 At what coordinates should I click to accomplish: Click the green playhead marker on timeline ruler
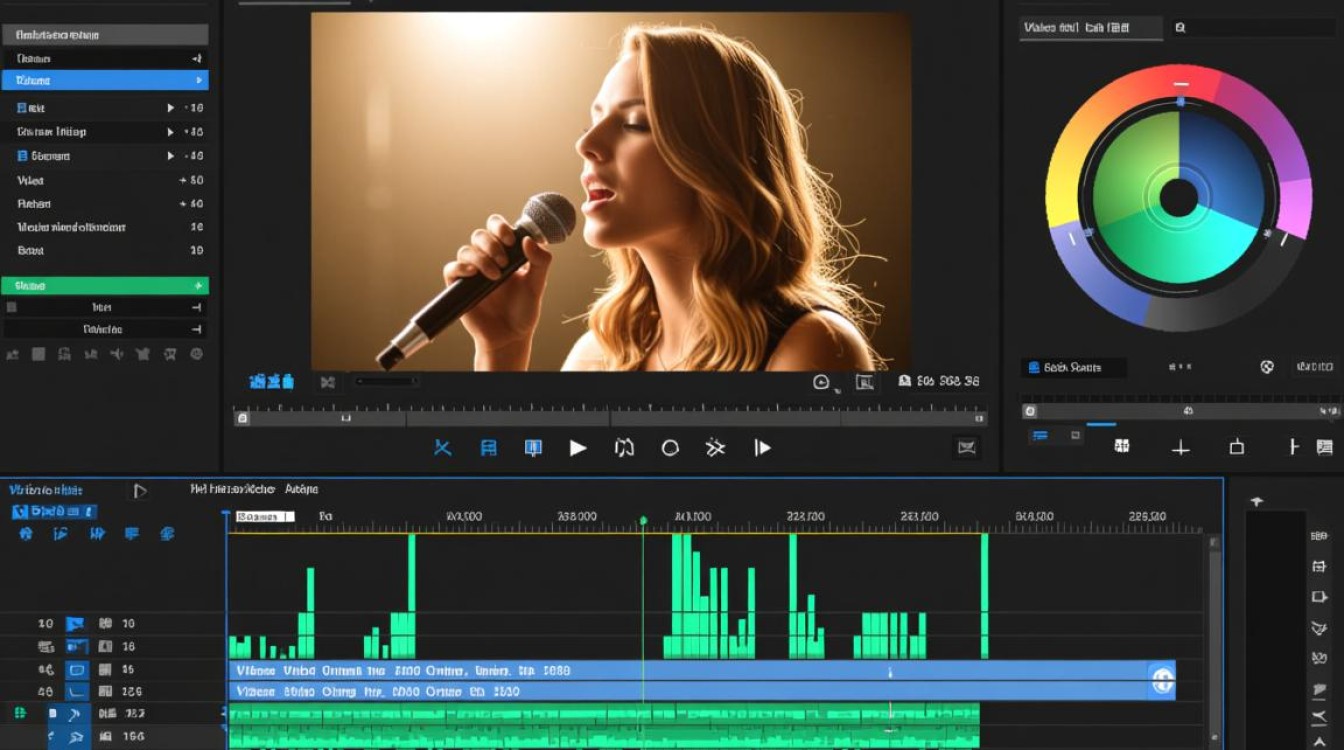[643, 521]
